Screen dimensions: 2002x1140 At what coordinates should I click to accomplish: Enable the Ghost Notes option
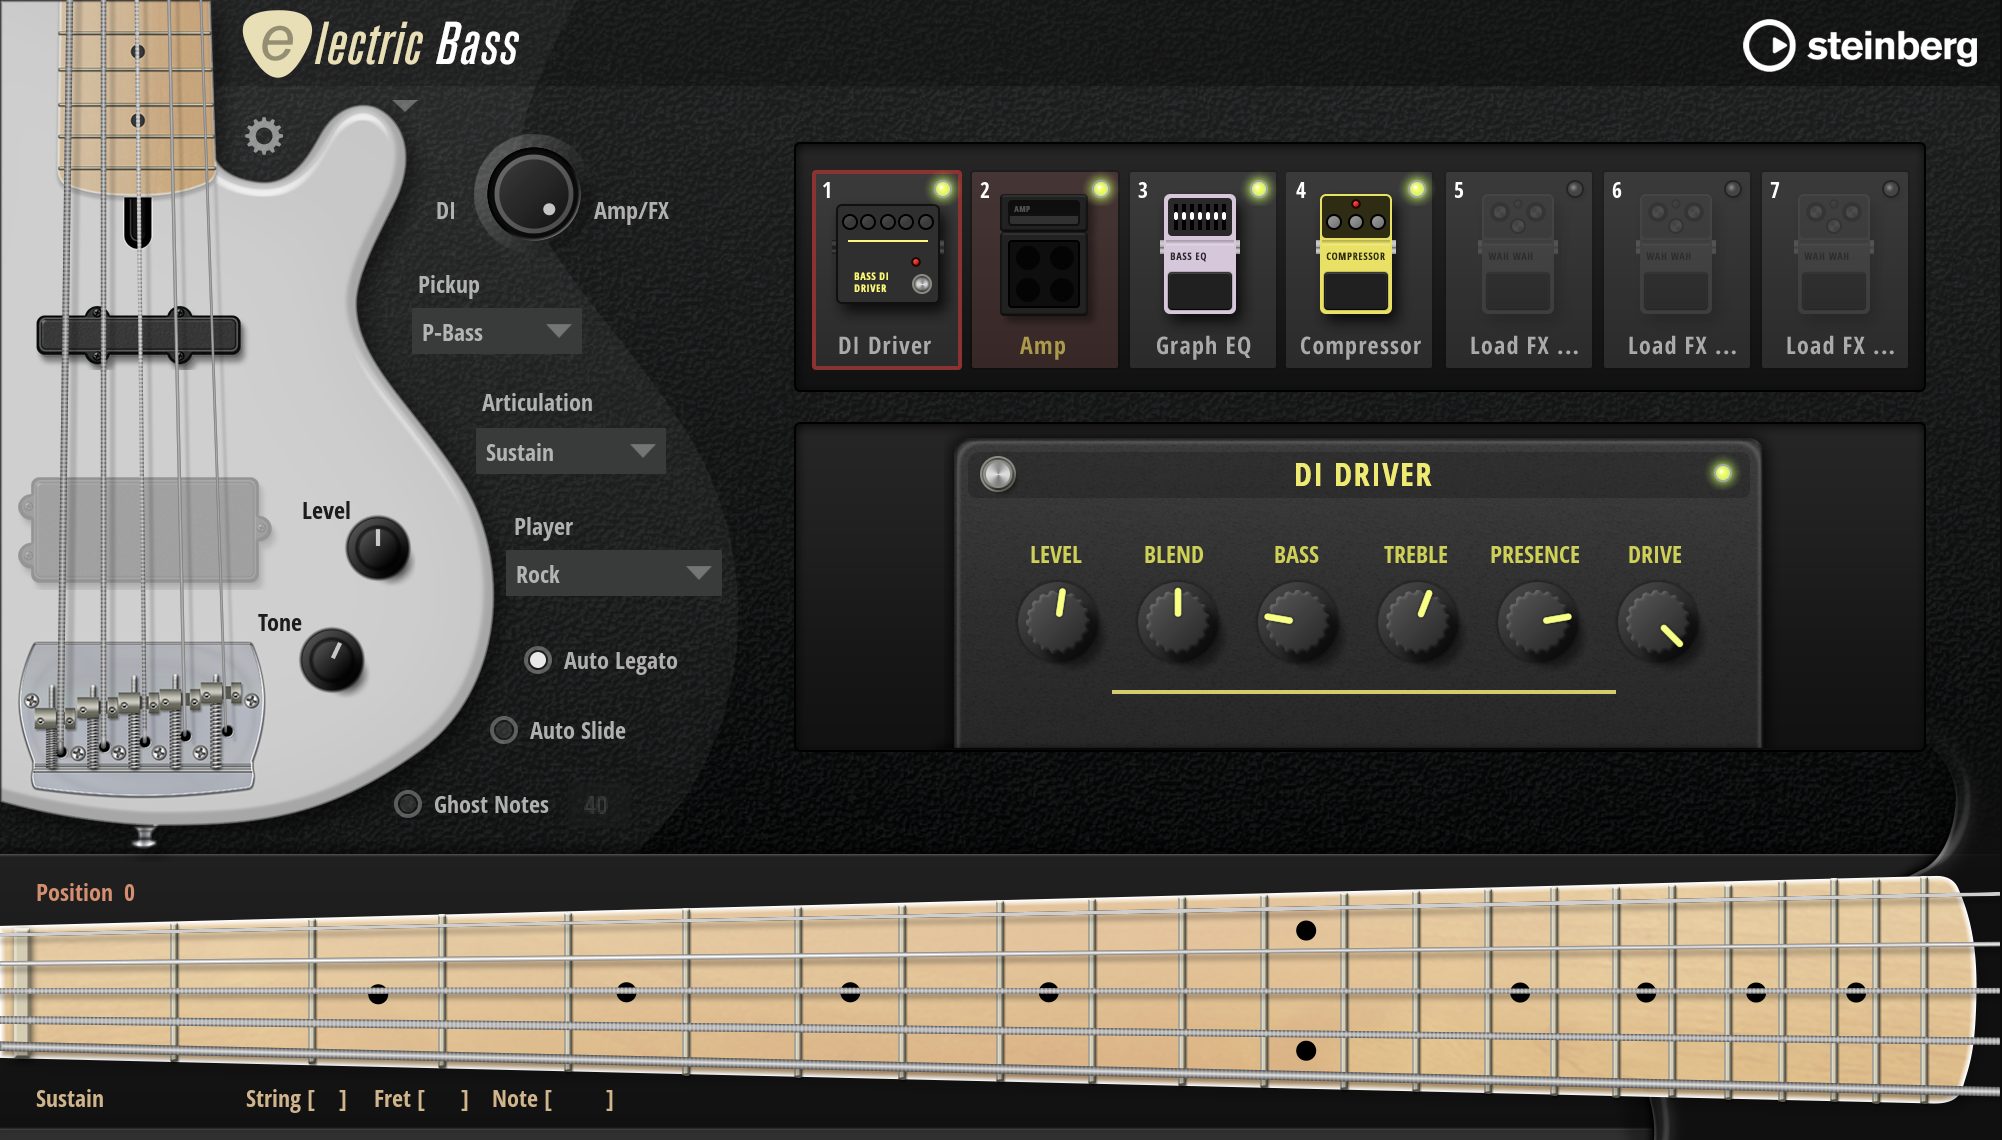(x=408, y=804)
